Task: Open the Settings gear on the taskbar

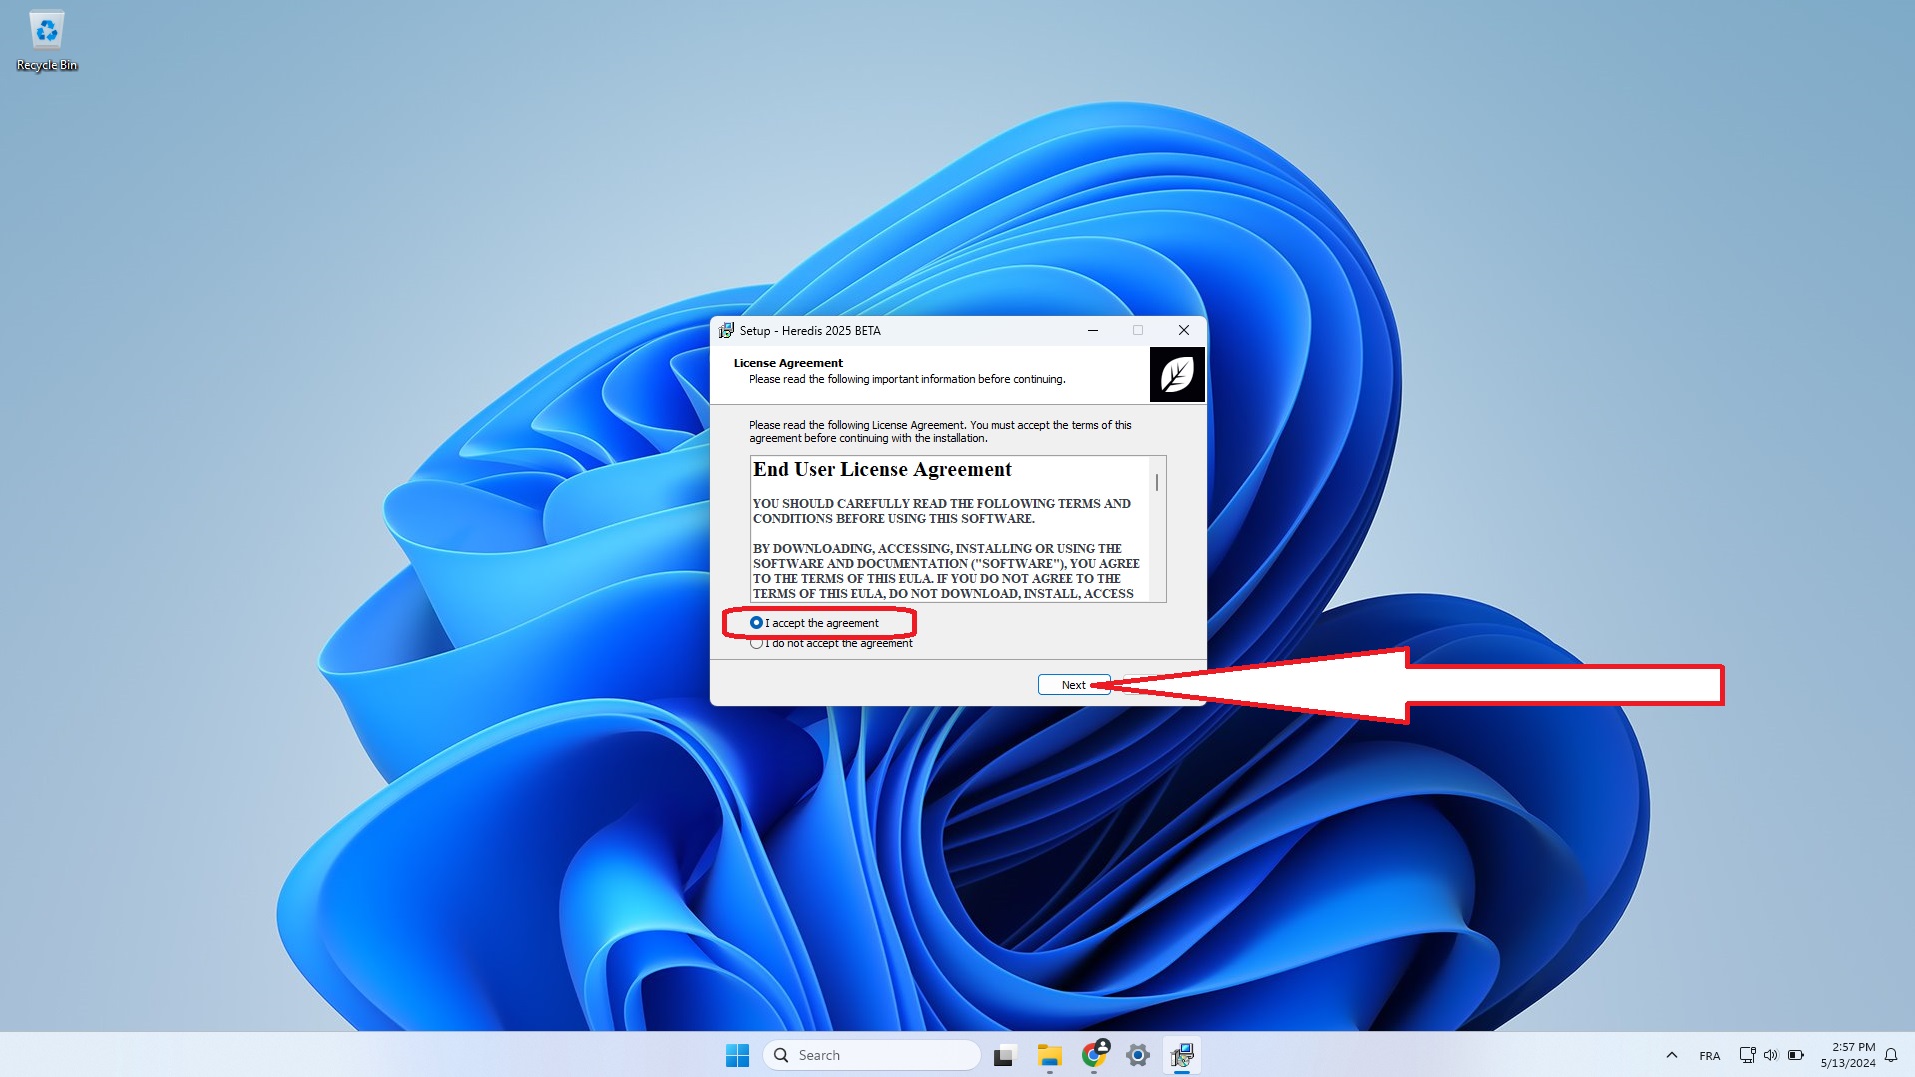Action: coord(1138,1055)
